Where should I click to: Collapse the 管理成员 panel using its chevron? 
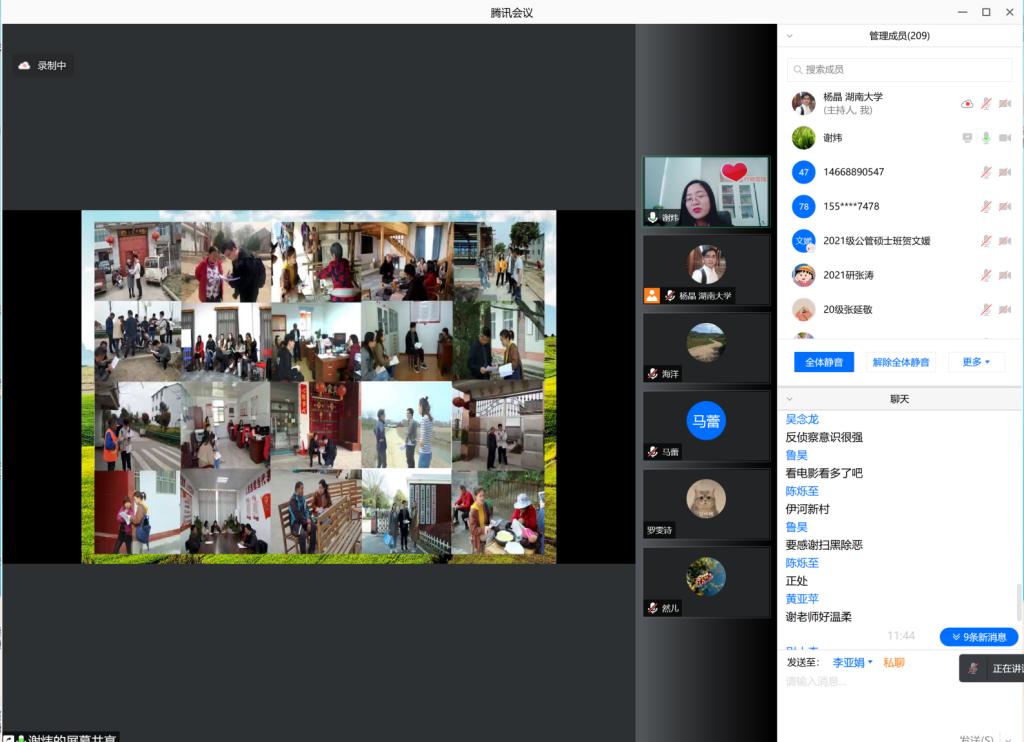coord(790,36)
